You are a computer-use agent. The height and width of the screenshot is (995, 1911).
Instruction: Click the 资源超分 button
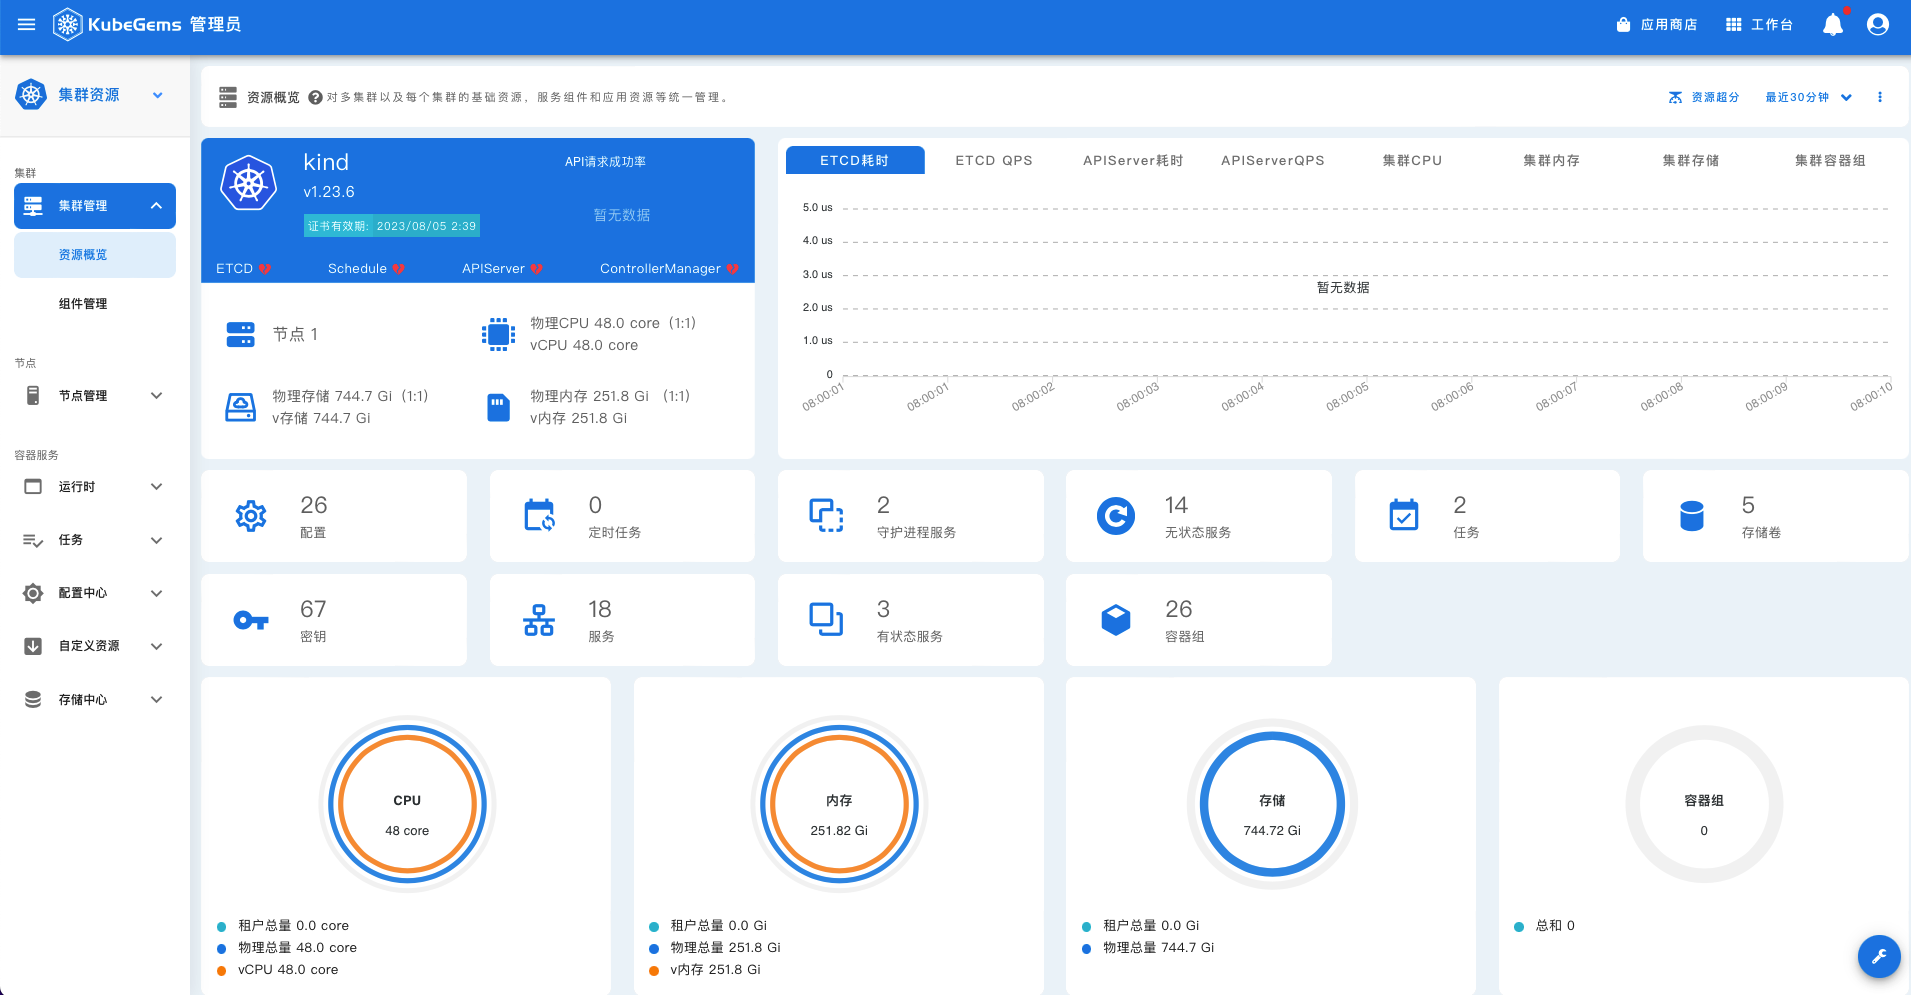(1704, 97)
